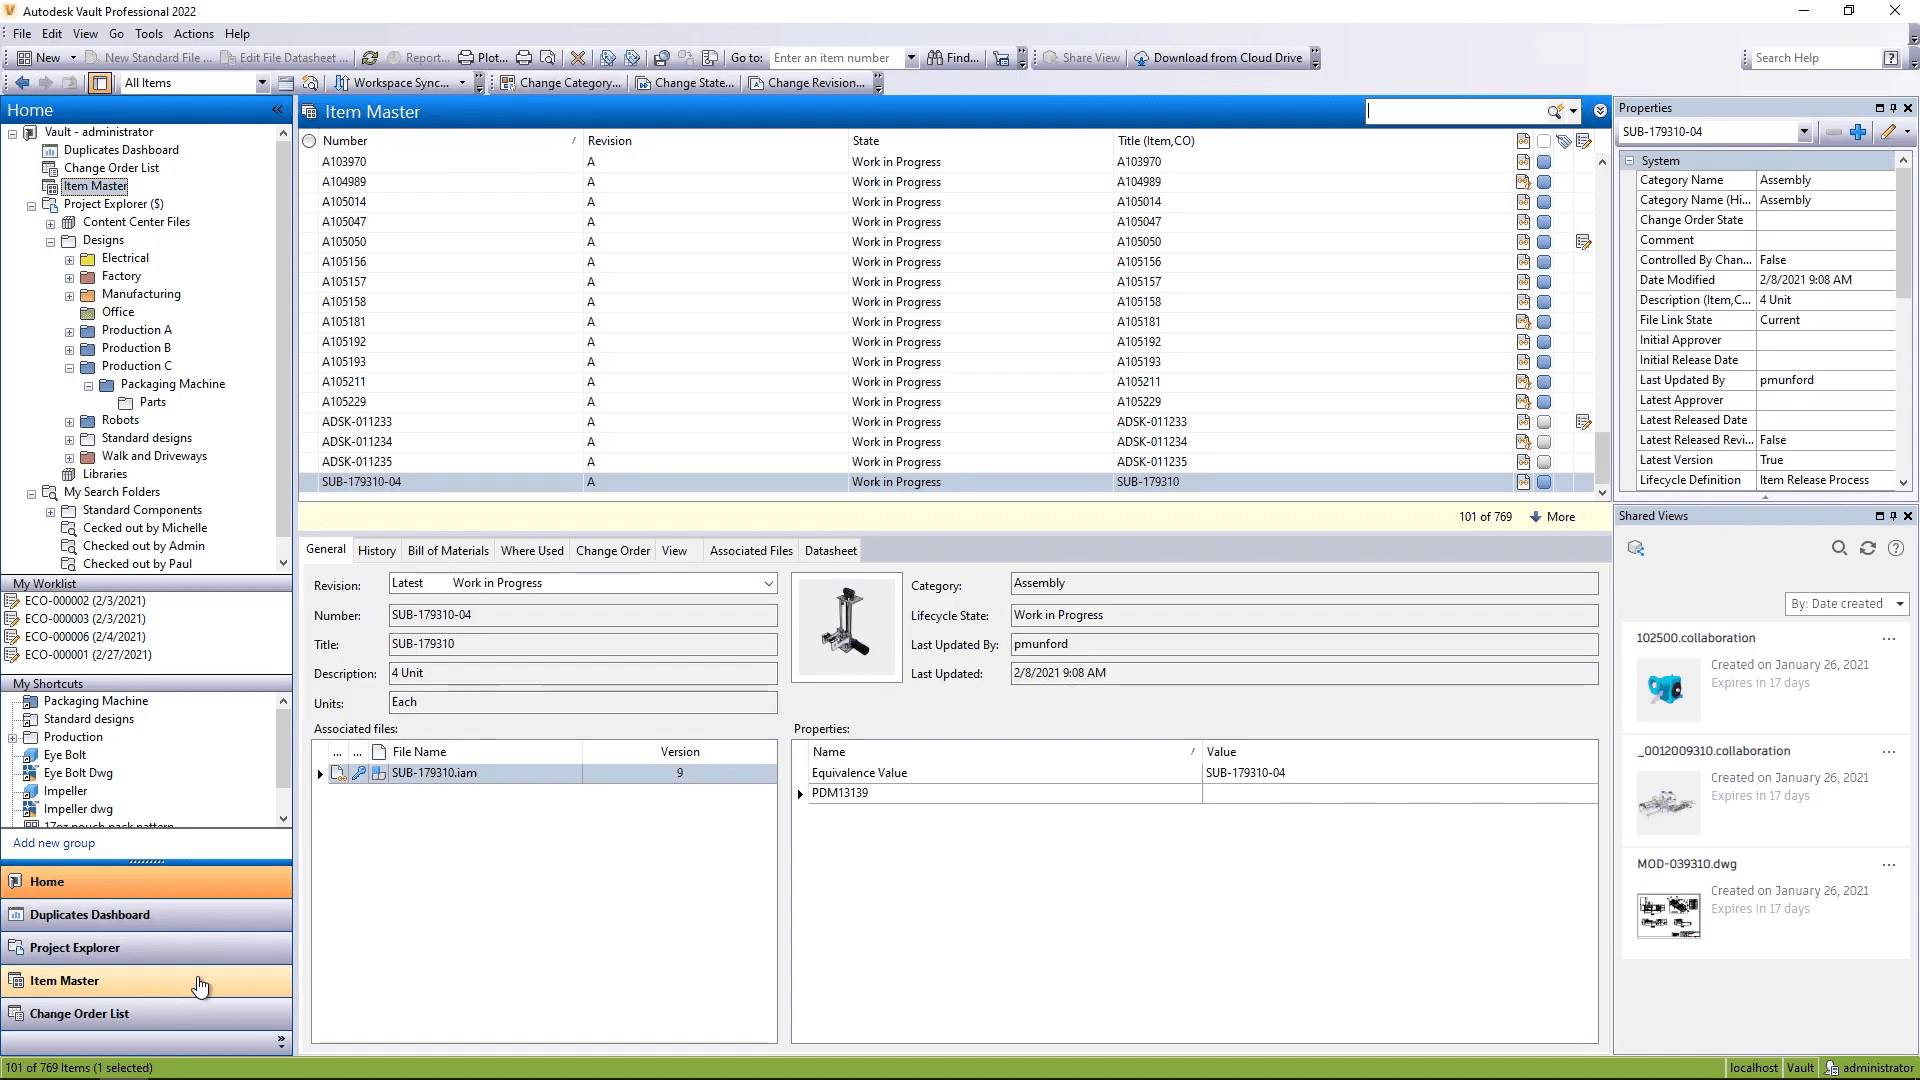Click Download from Cloud Drive icon
The image size is (1920, 1080).
coord(1140,58)
